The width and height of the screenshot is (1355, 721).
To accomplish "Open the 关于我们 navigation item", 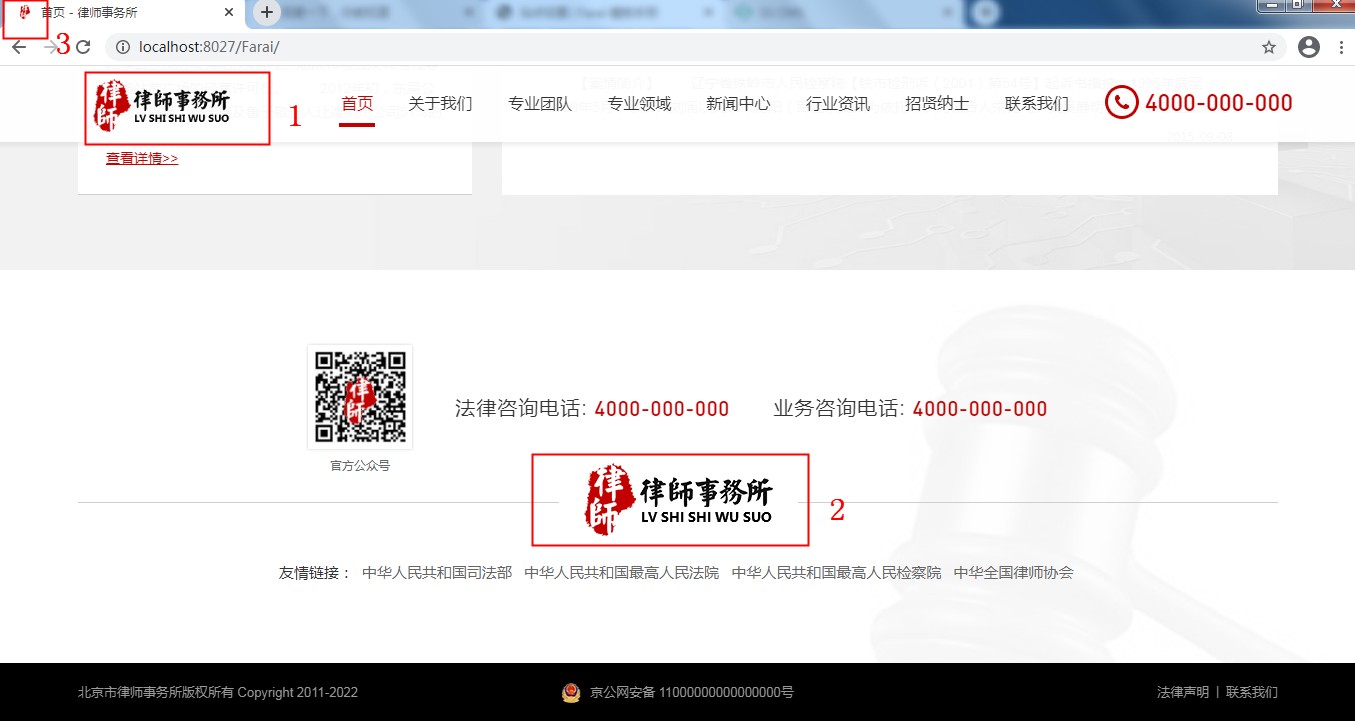I will 440,104.
